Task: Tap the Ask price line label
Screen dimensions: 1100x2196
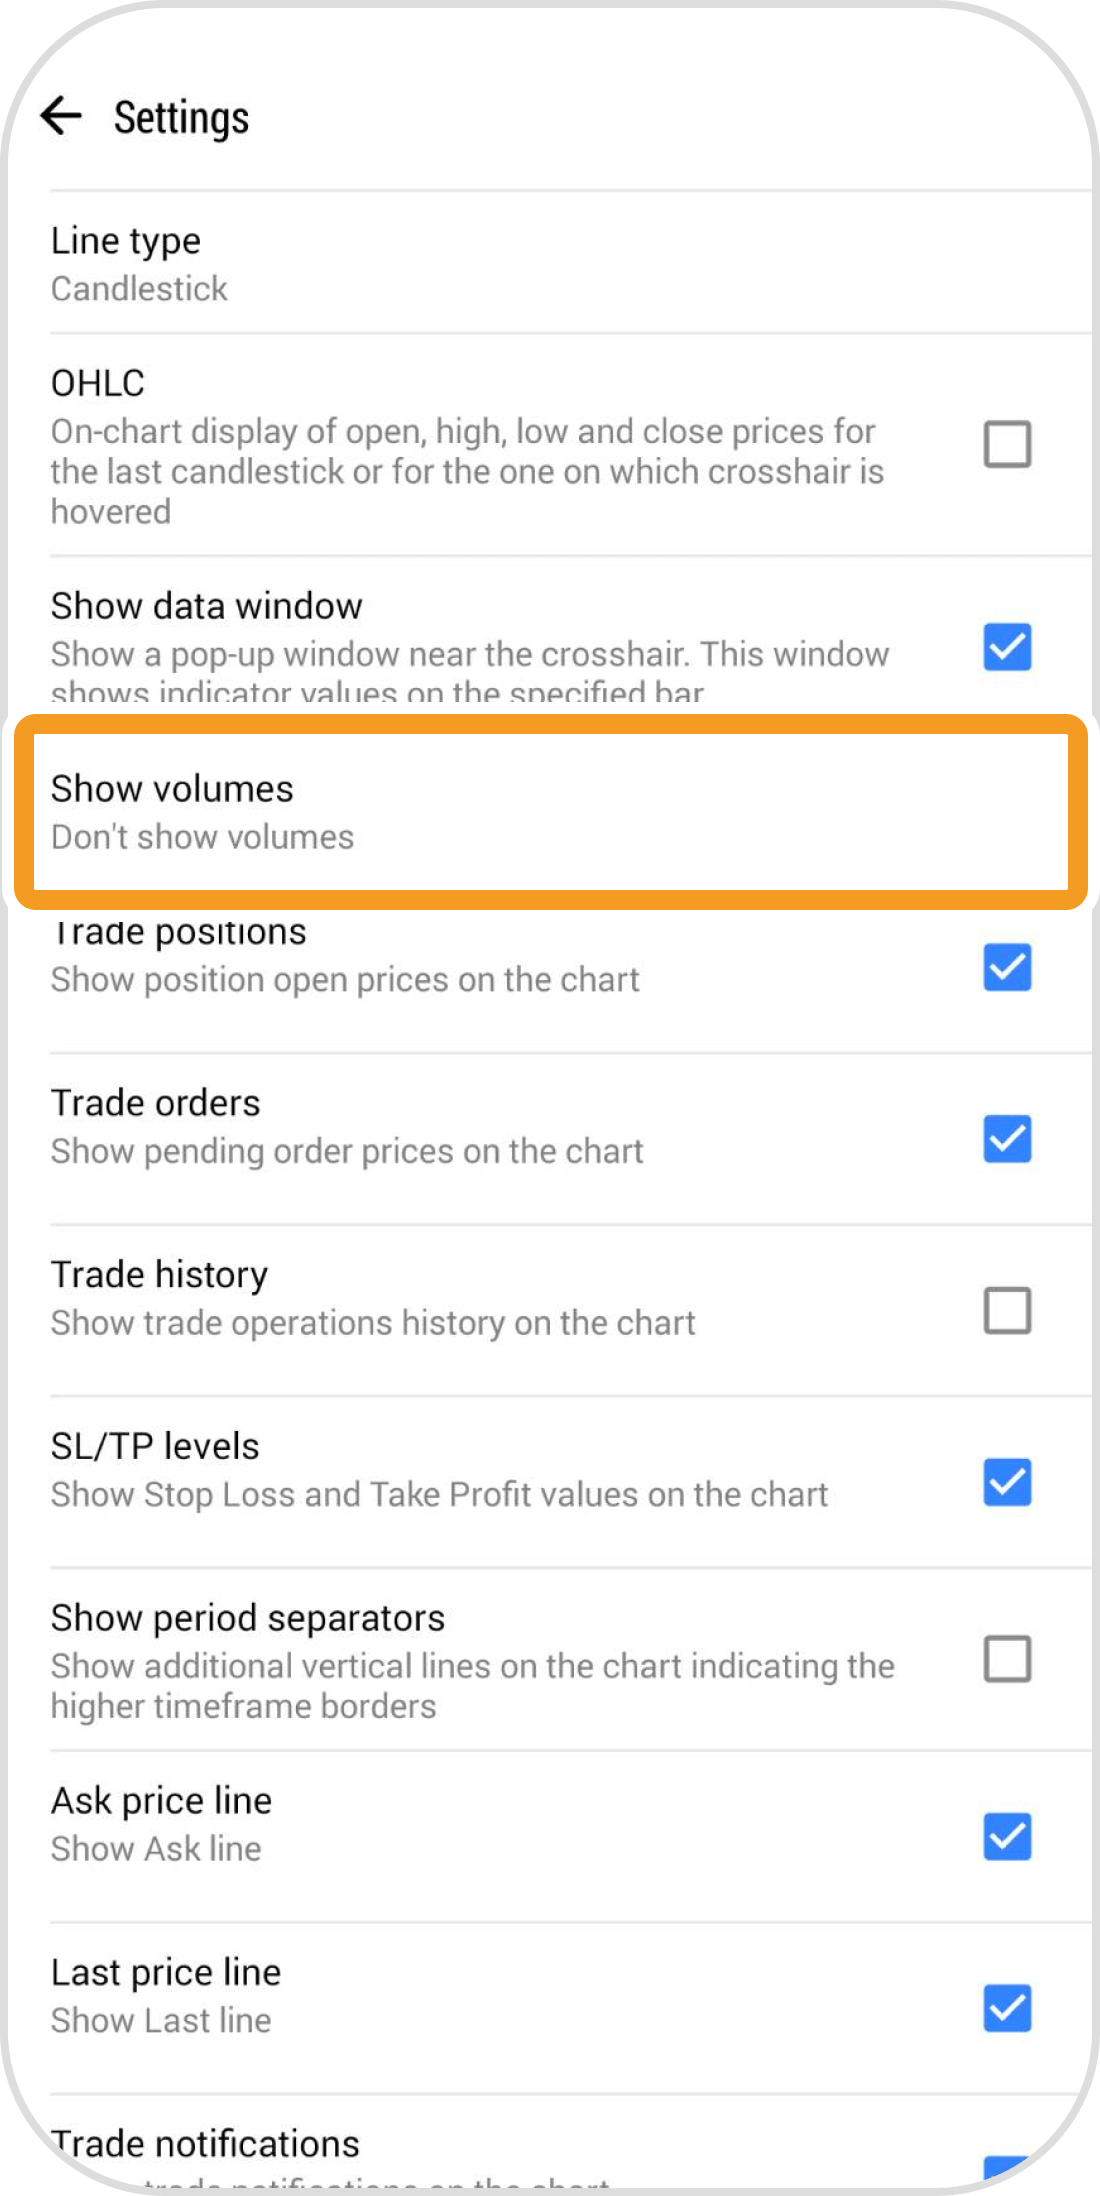Action: pos(162,1801)
